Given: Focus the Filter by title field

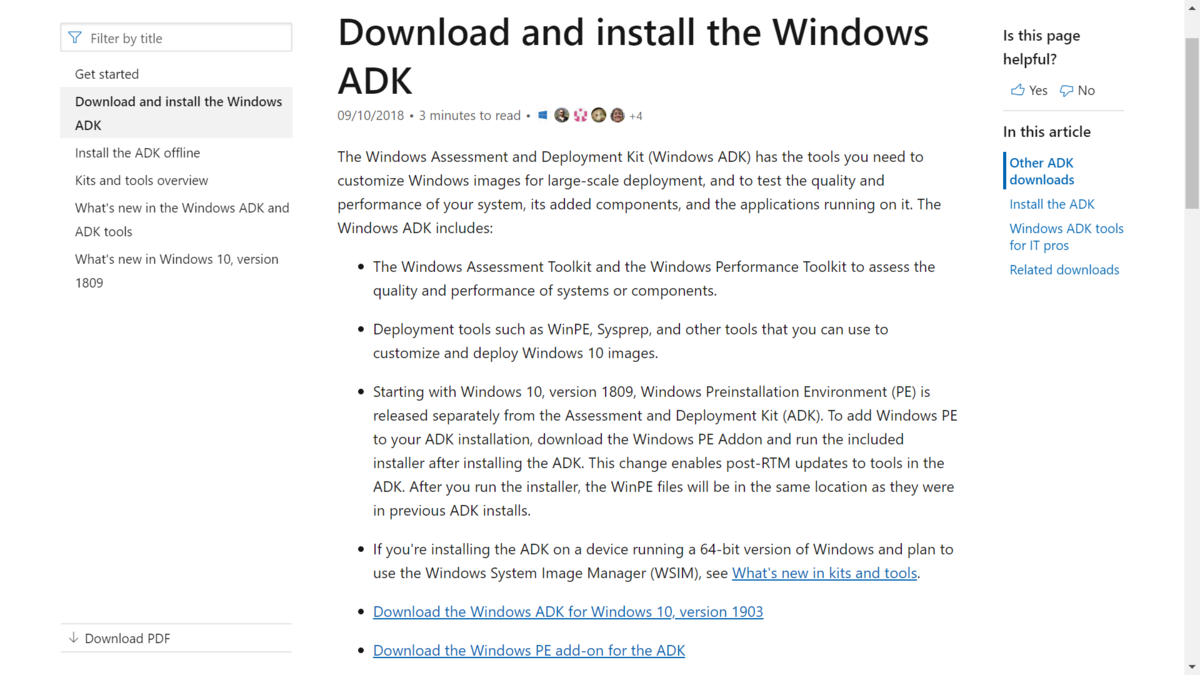Looking at the screenshot, I should pos(176,38).
